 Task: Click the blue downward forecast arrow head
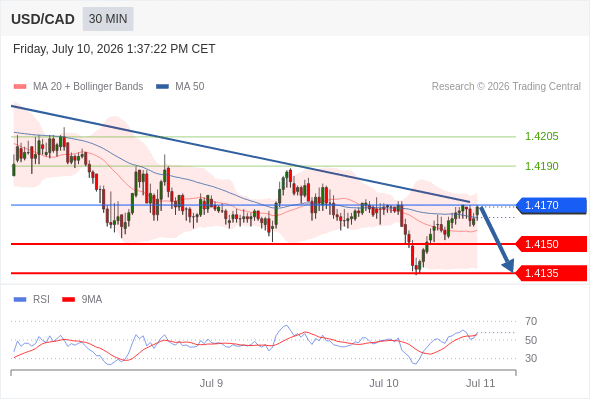(509, 266)
